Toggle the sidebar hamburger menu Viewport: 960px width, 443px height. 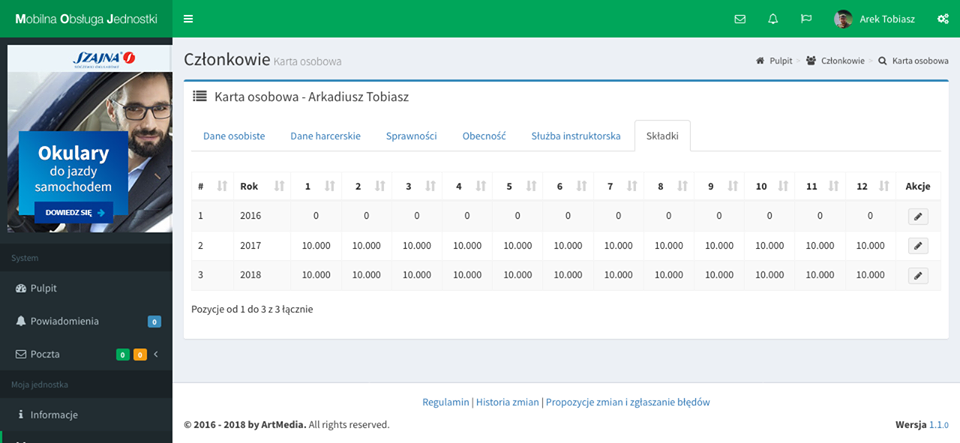tap(188, 19)
